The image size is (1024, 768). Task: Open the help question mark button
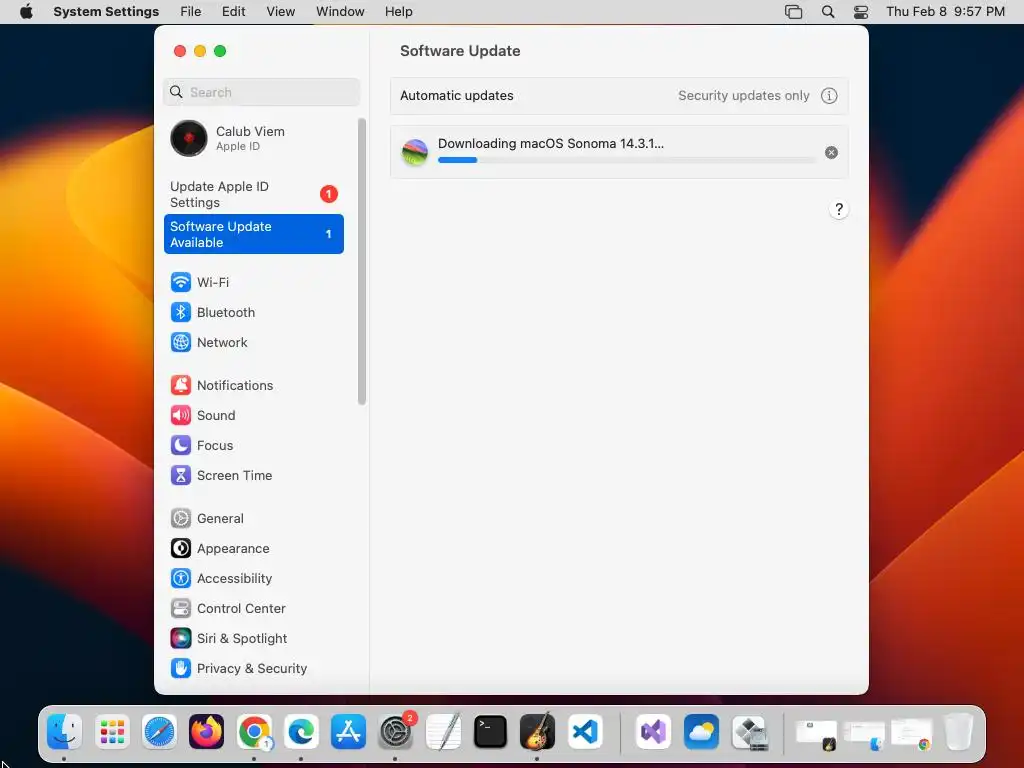pos(839,210)
